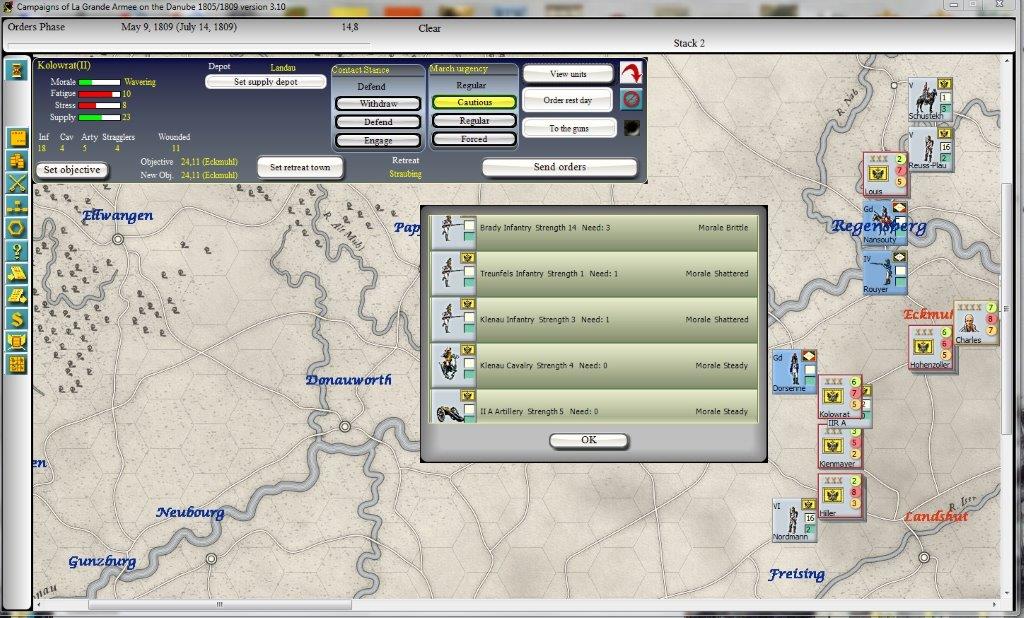Select the crossed swords battle icon
Image resolution: width=1024 pixels, height=618 pixels.
17,184
